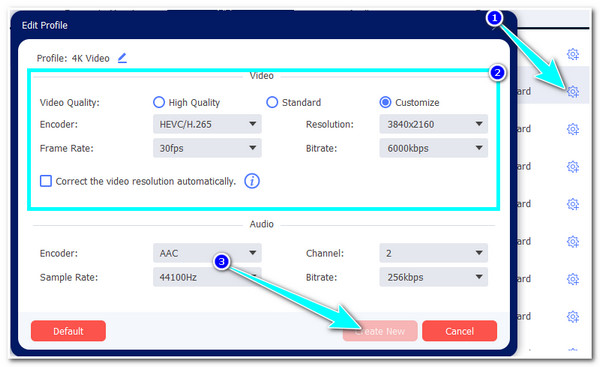
Task: Expand the Channel dropdown showing 2
Action: [x=434, y=253]
